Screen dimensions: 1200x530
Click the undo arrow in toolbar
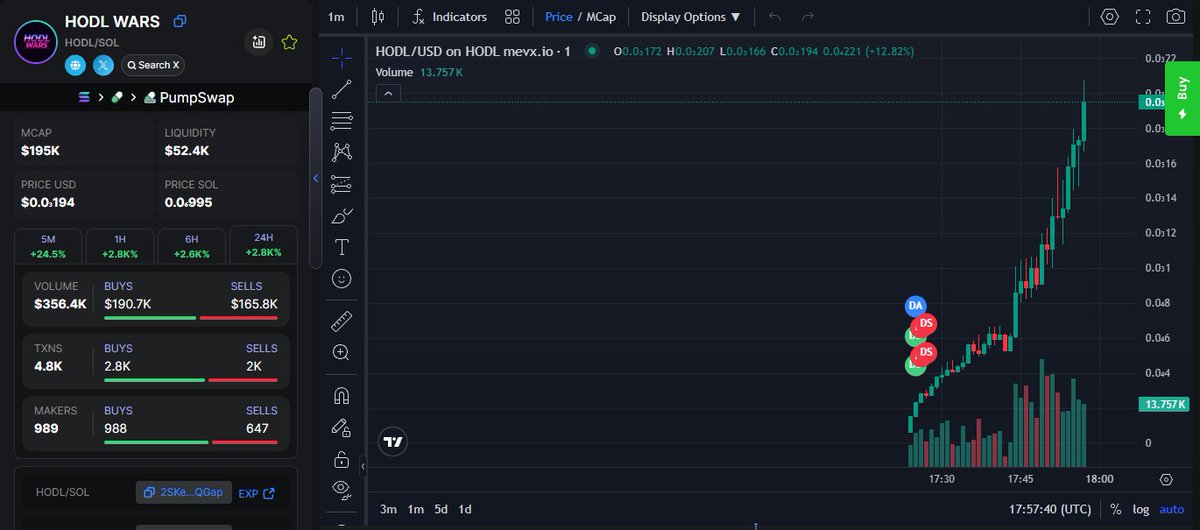[775, 17]
